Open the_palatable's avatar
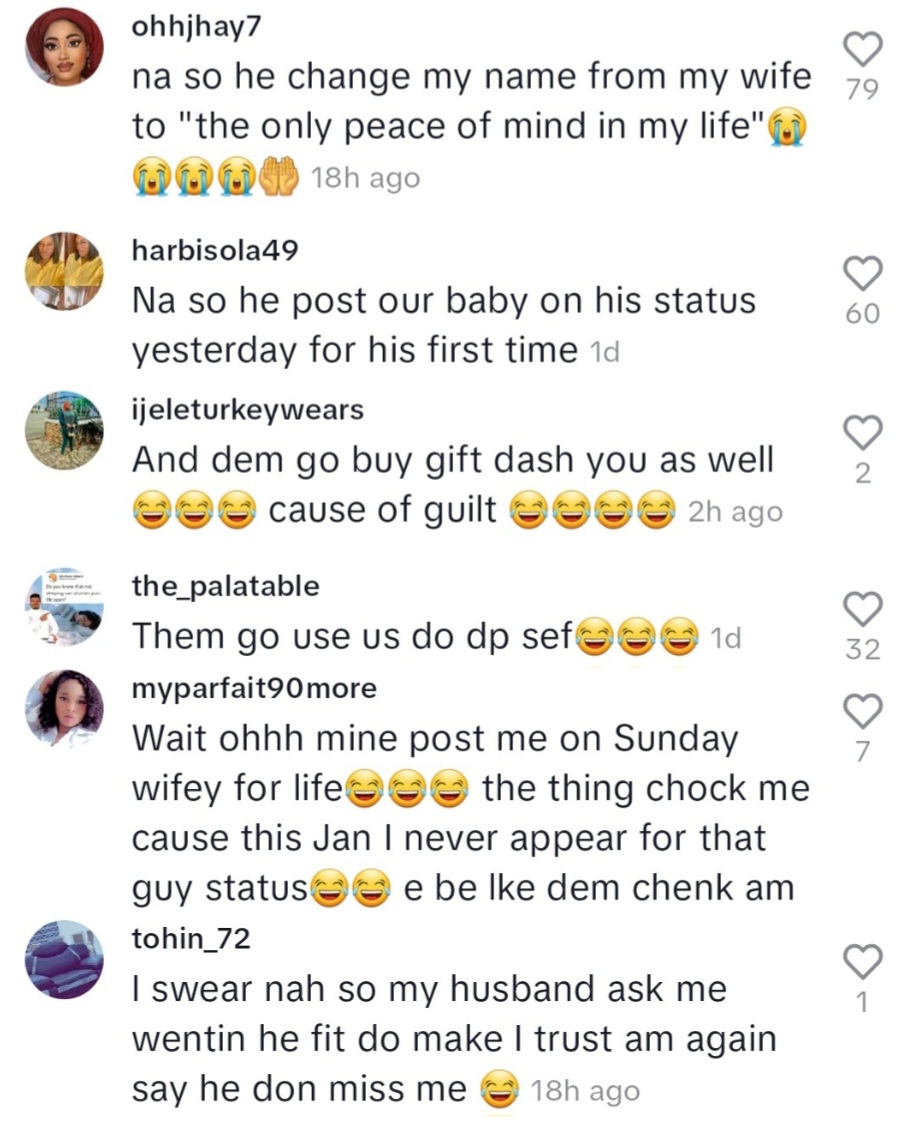919x1147 pixels. 65,607
